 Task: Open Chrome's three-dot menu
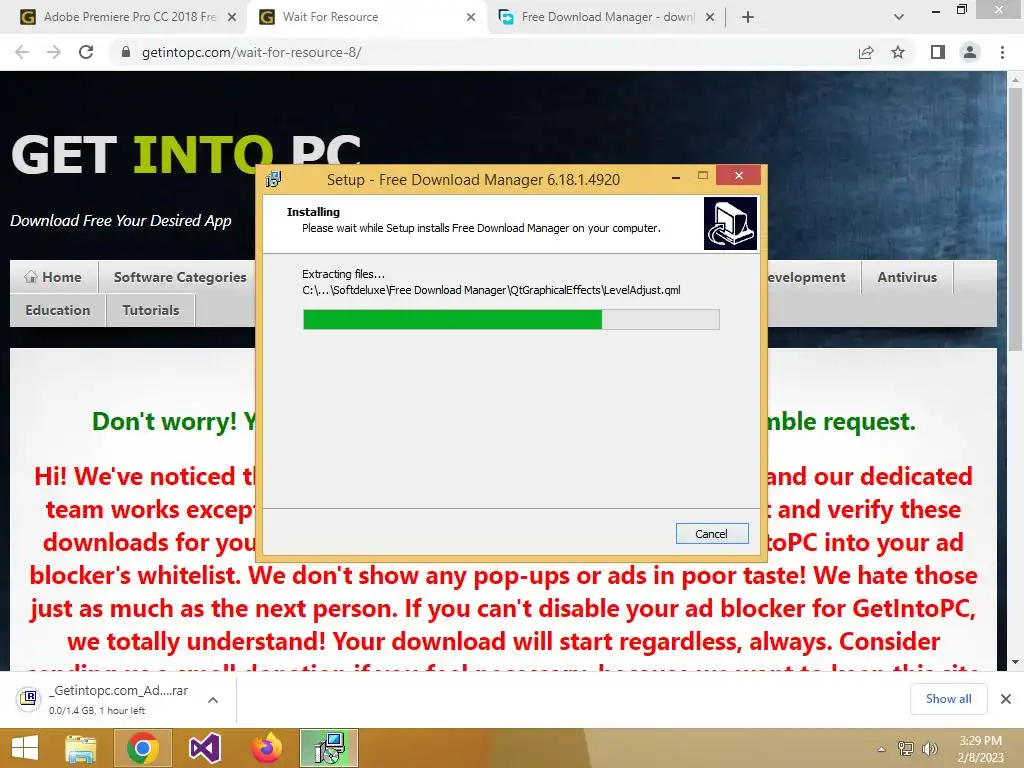[1002, 52]
